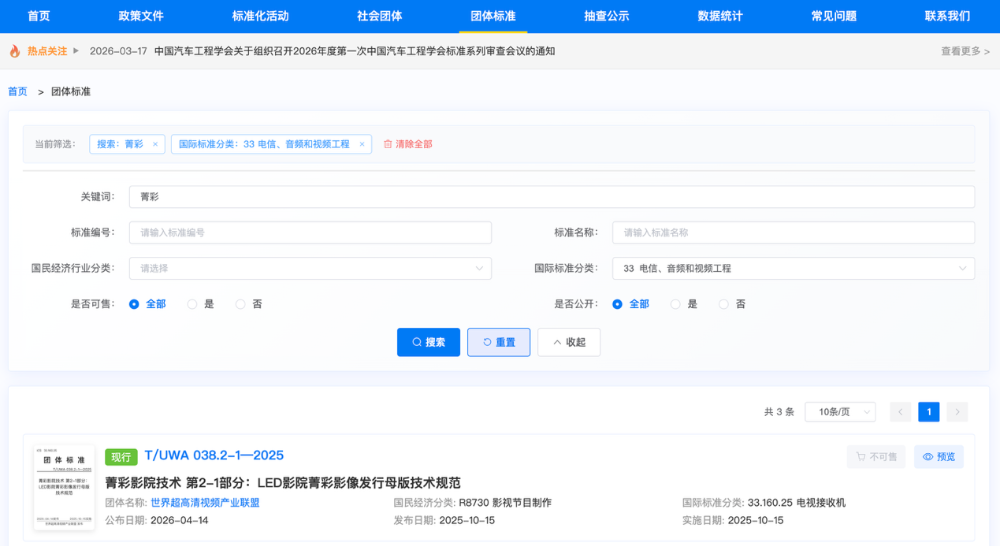Remove the 国际标准分类 filter tag

tap(361, 144)
